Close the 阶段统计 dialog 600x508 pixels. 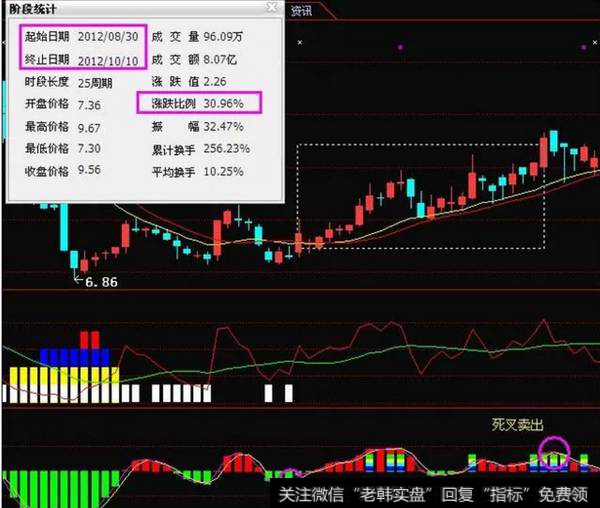click(272, 7)
